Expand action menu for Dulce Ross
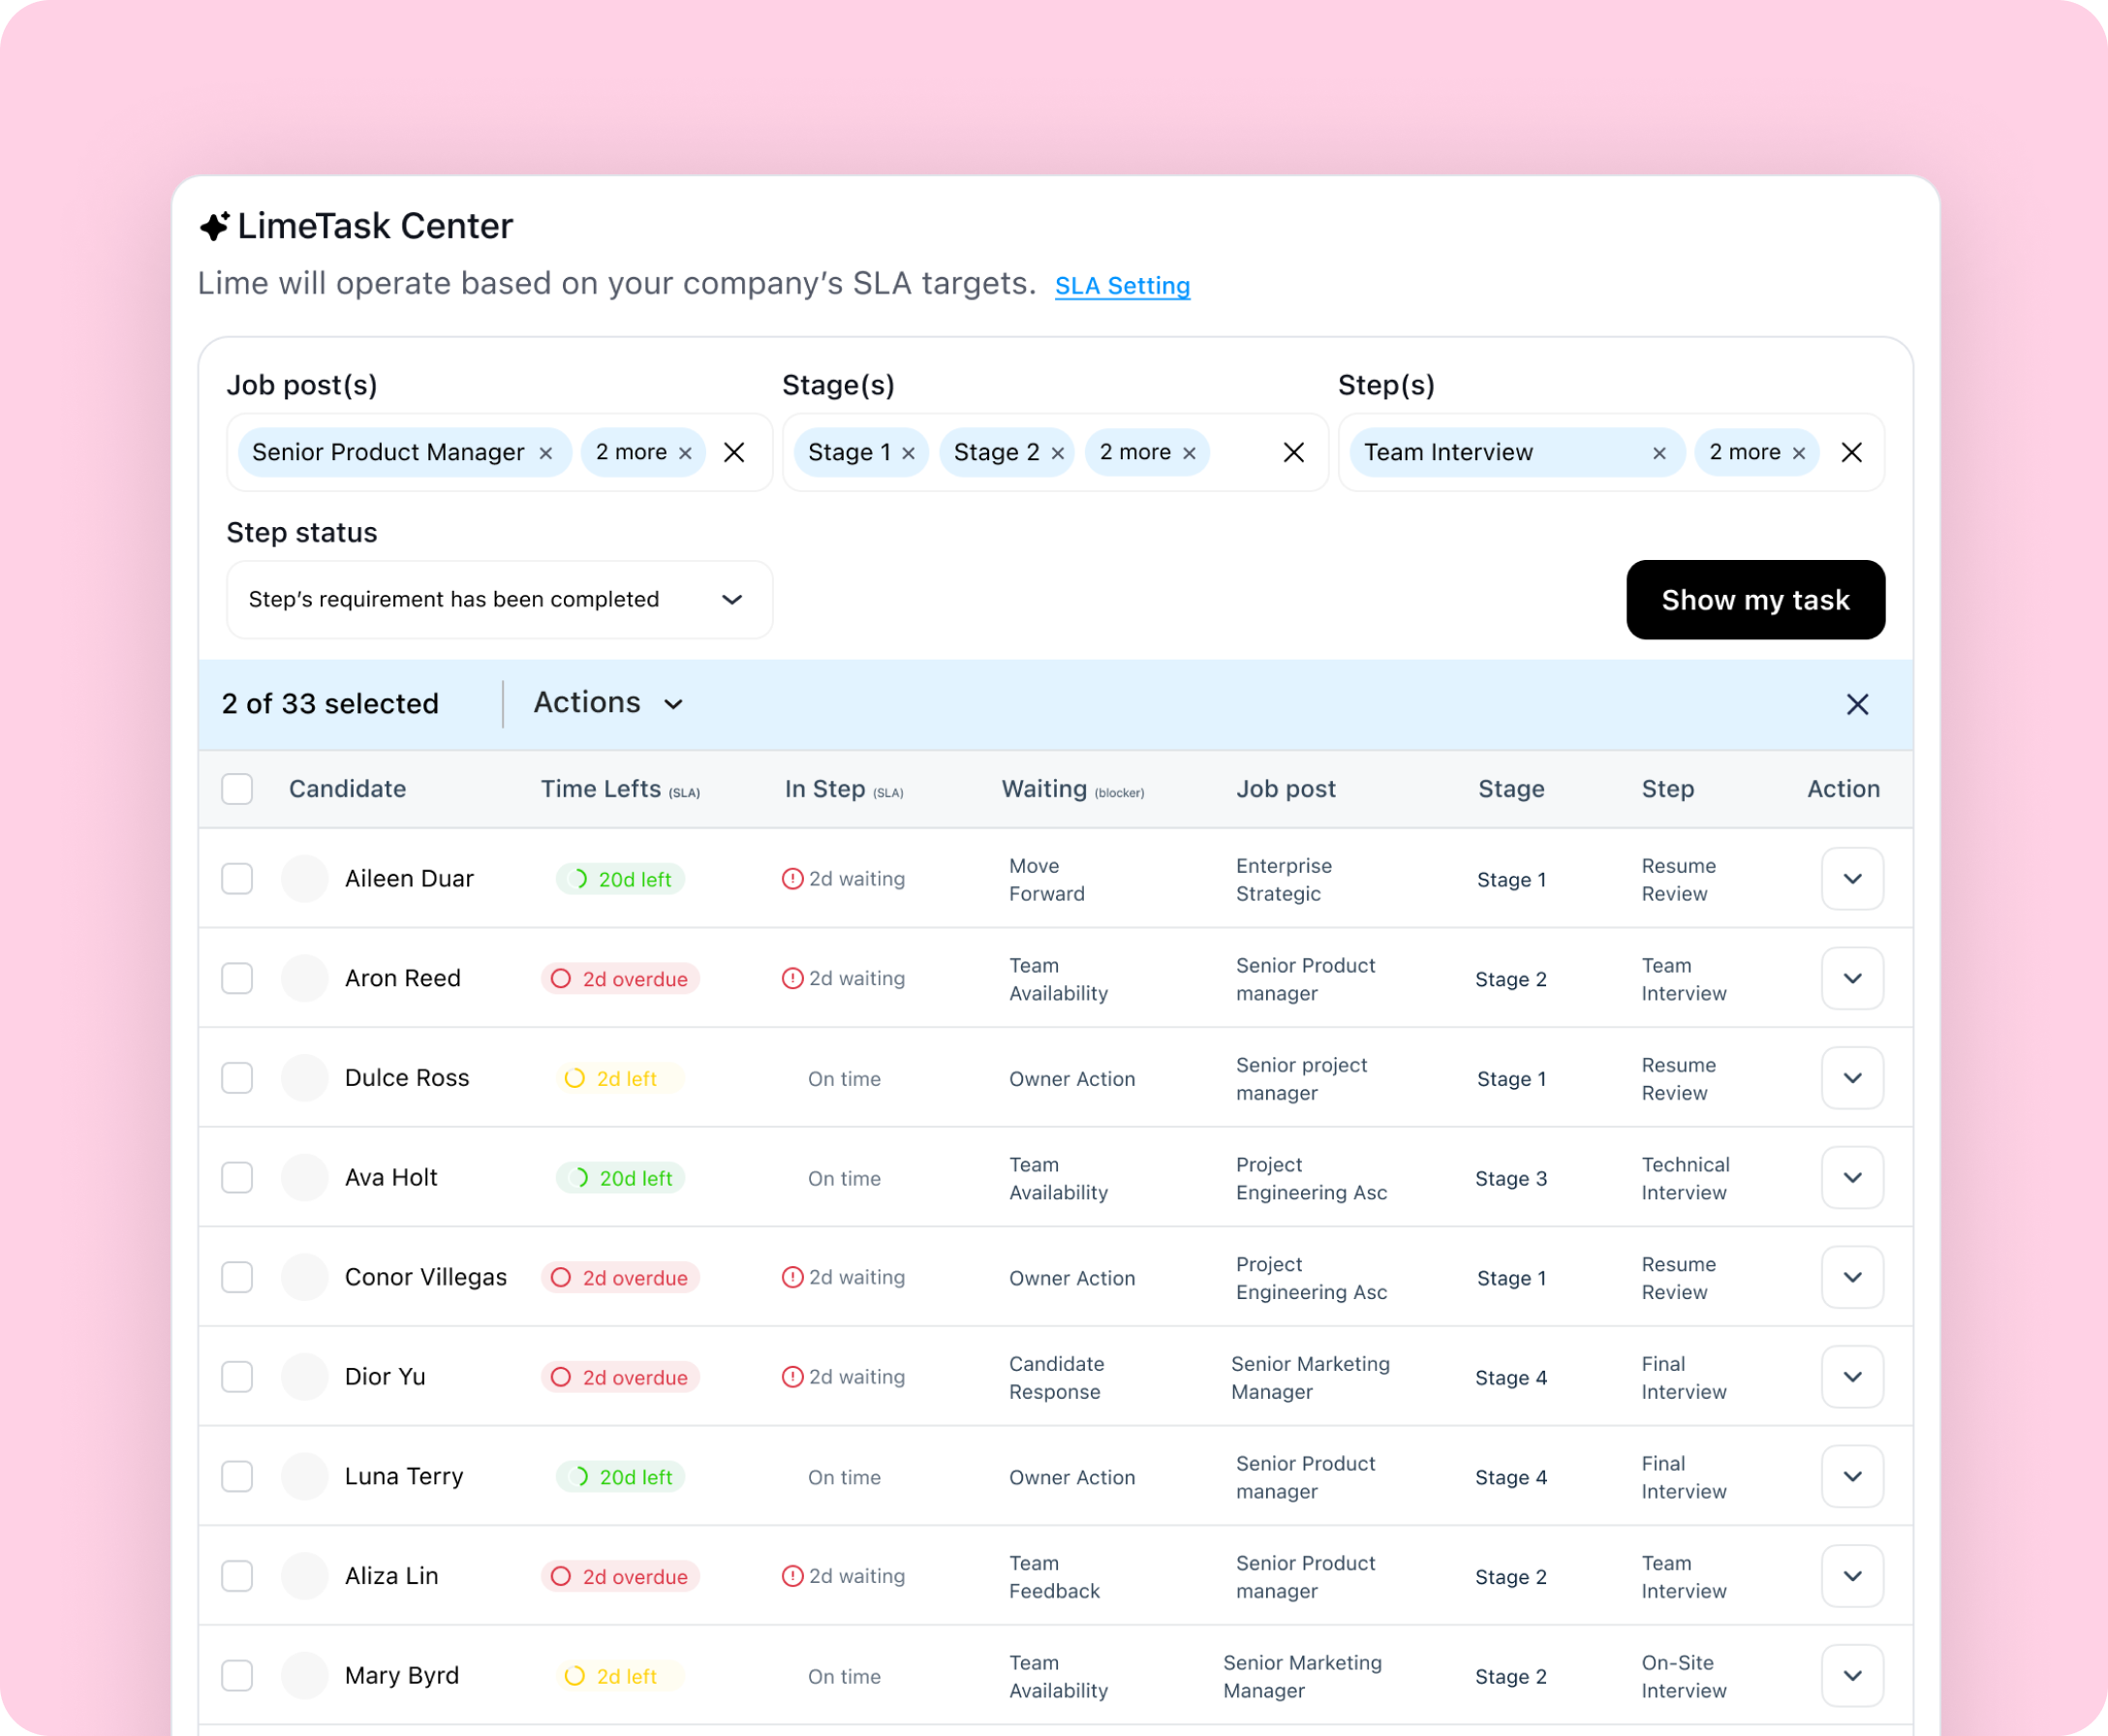Image resolution: width=2108 pixels, height=1736 pixels. click(1853, 1078)
